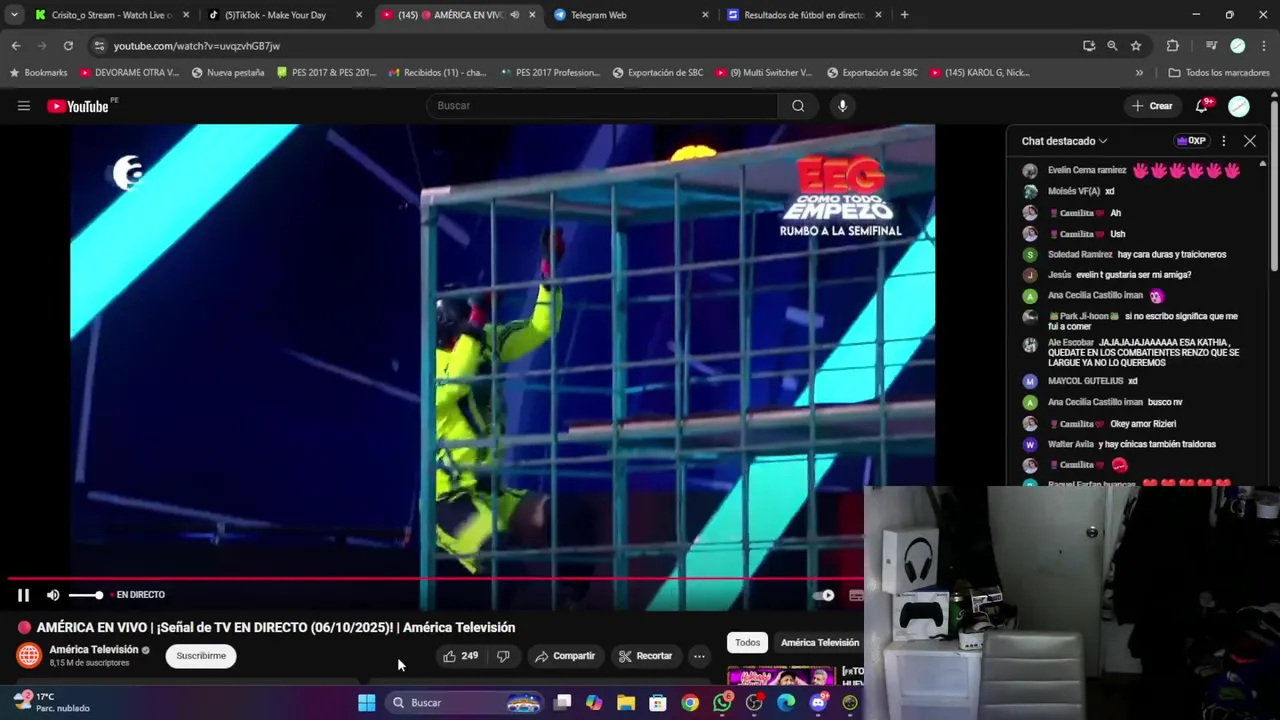Viewport: 1280px width, 720px height.
Task: Open a new browser tab
Action: click(x=904, y=15)
